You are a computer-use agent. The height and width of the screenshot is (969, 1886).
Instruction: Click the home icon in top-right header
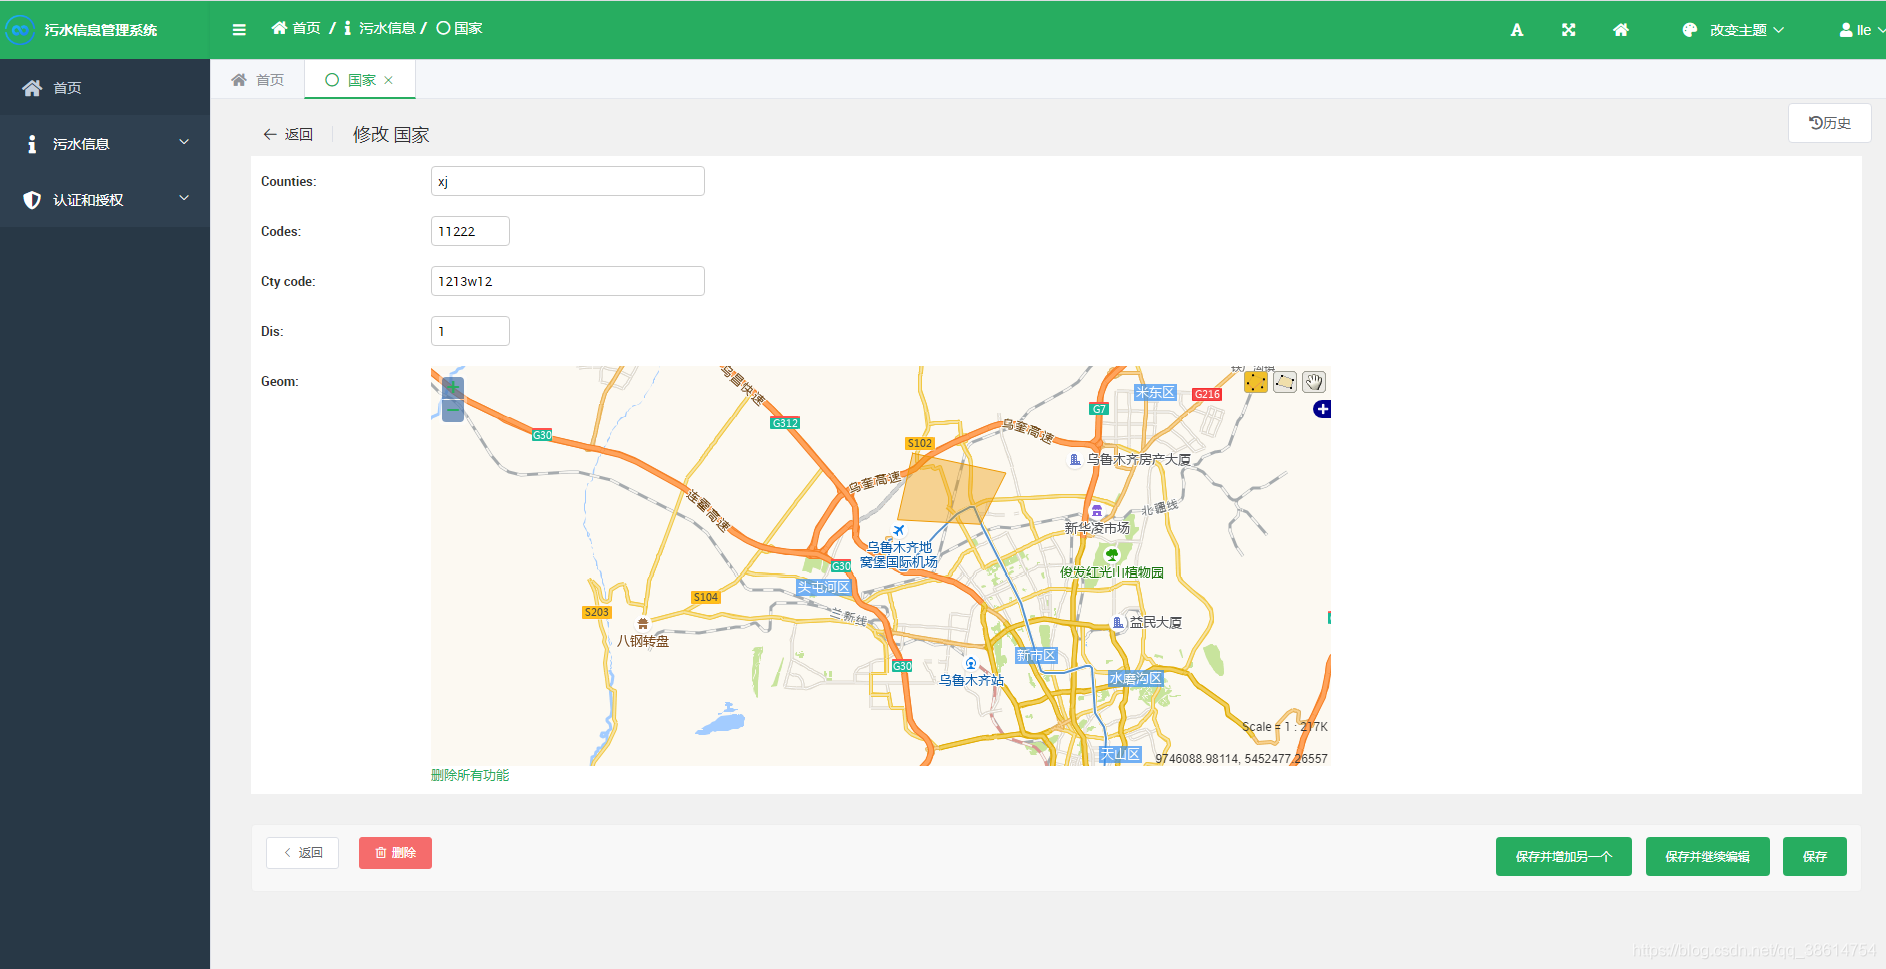click(1621, 30)
